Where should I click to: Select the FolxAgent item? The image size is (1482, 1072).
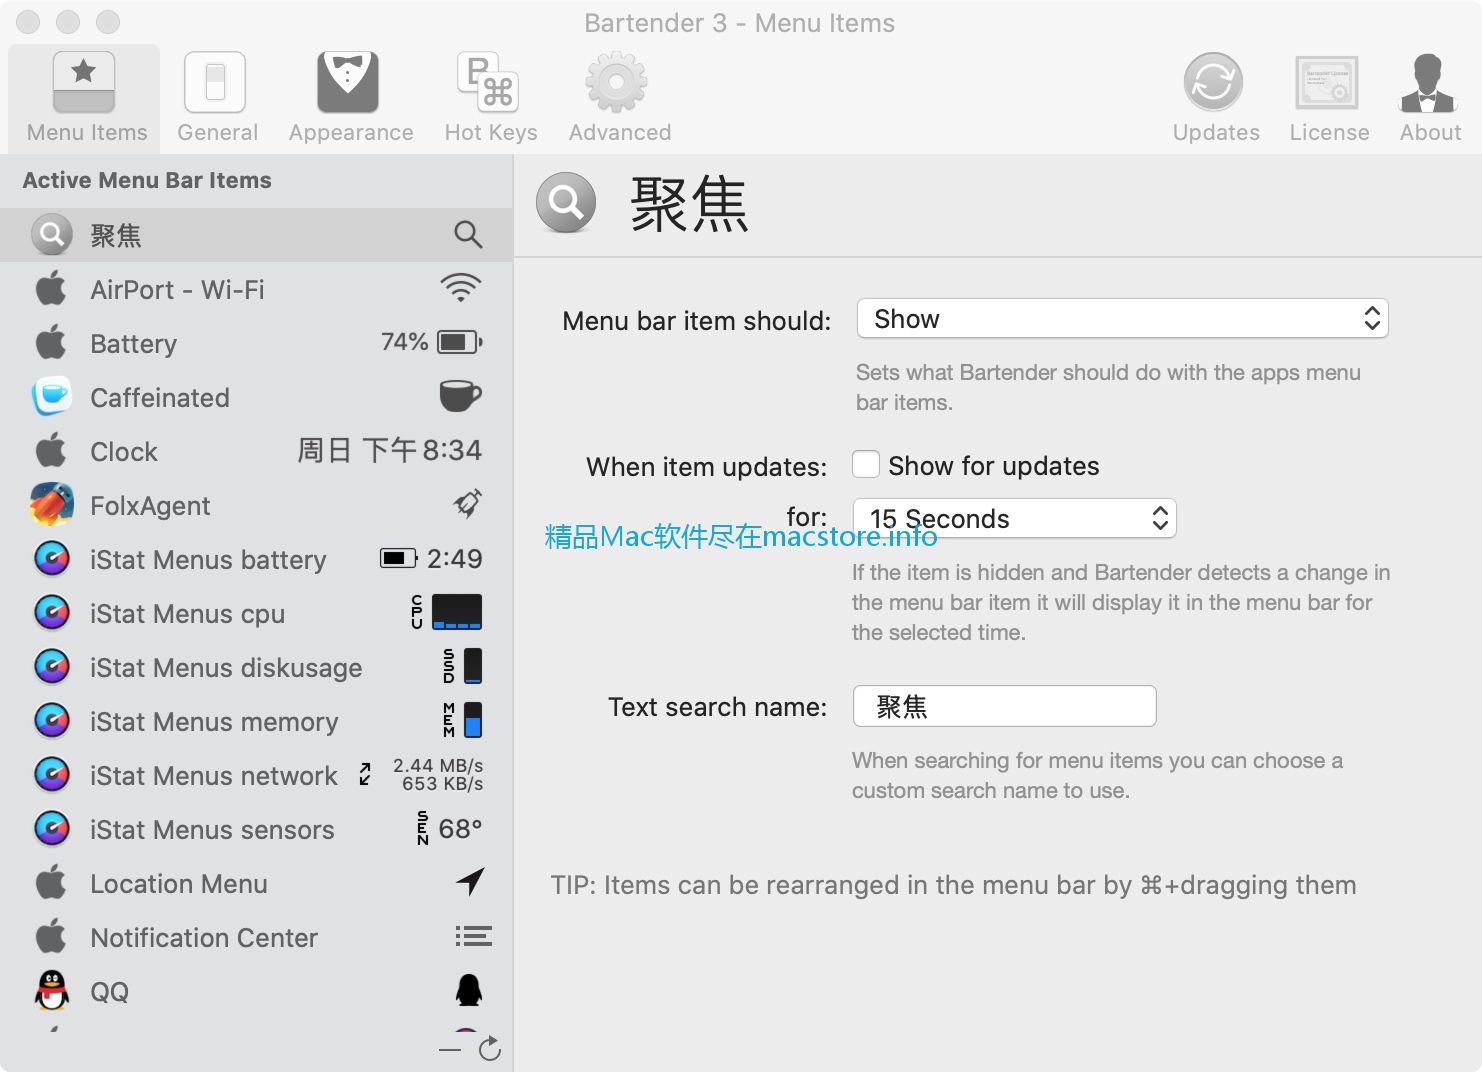point(256,505)
